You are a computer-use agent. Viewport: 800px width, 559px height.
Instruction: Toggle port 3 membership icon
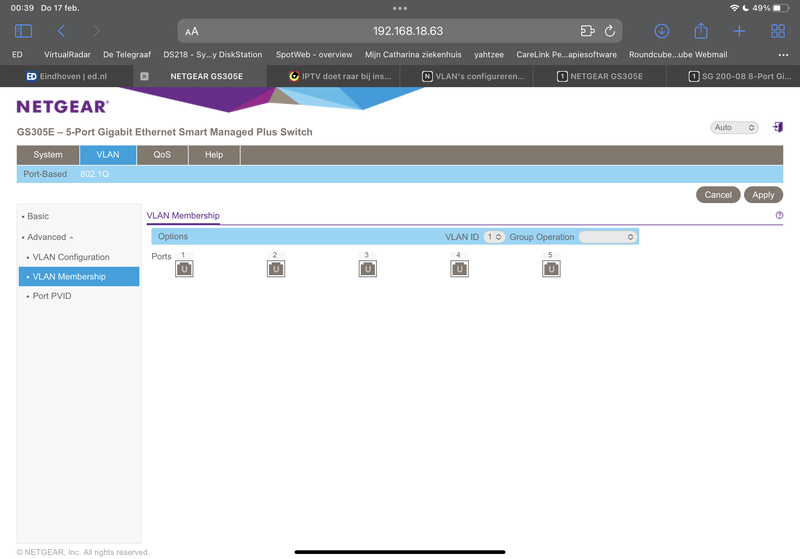click(x=368, y=269)
